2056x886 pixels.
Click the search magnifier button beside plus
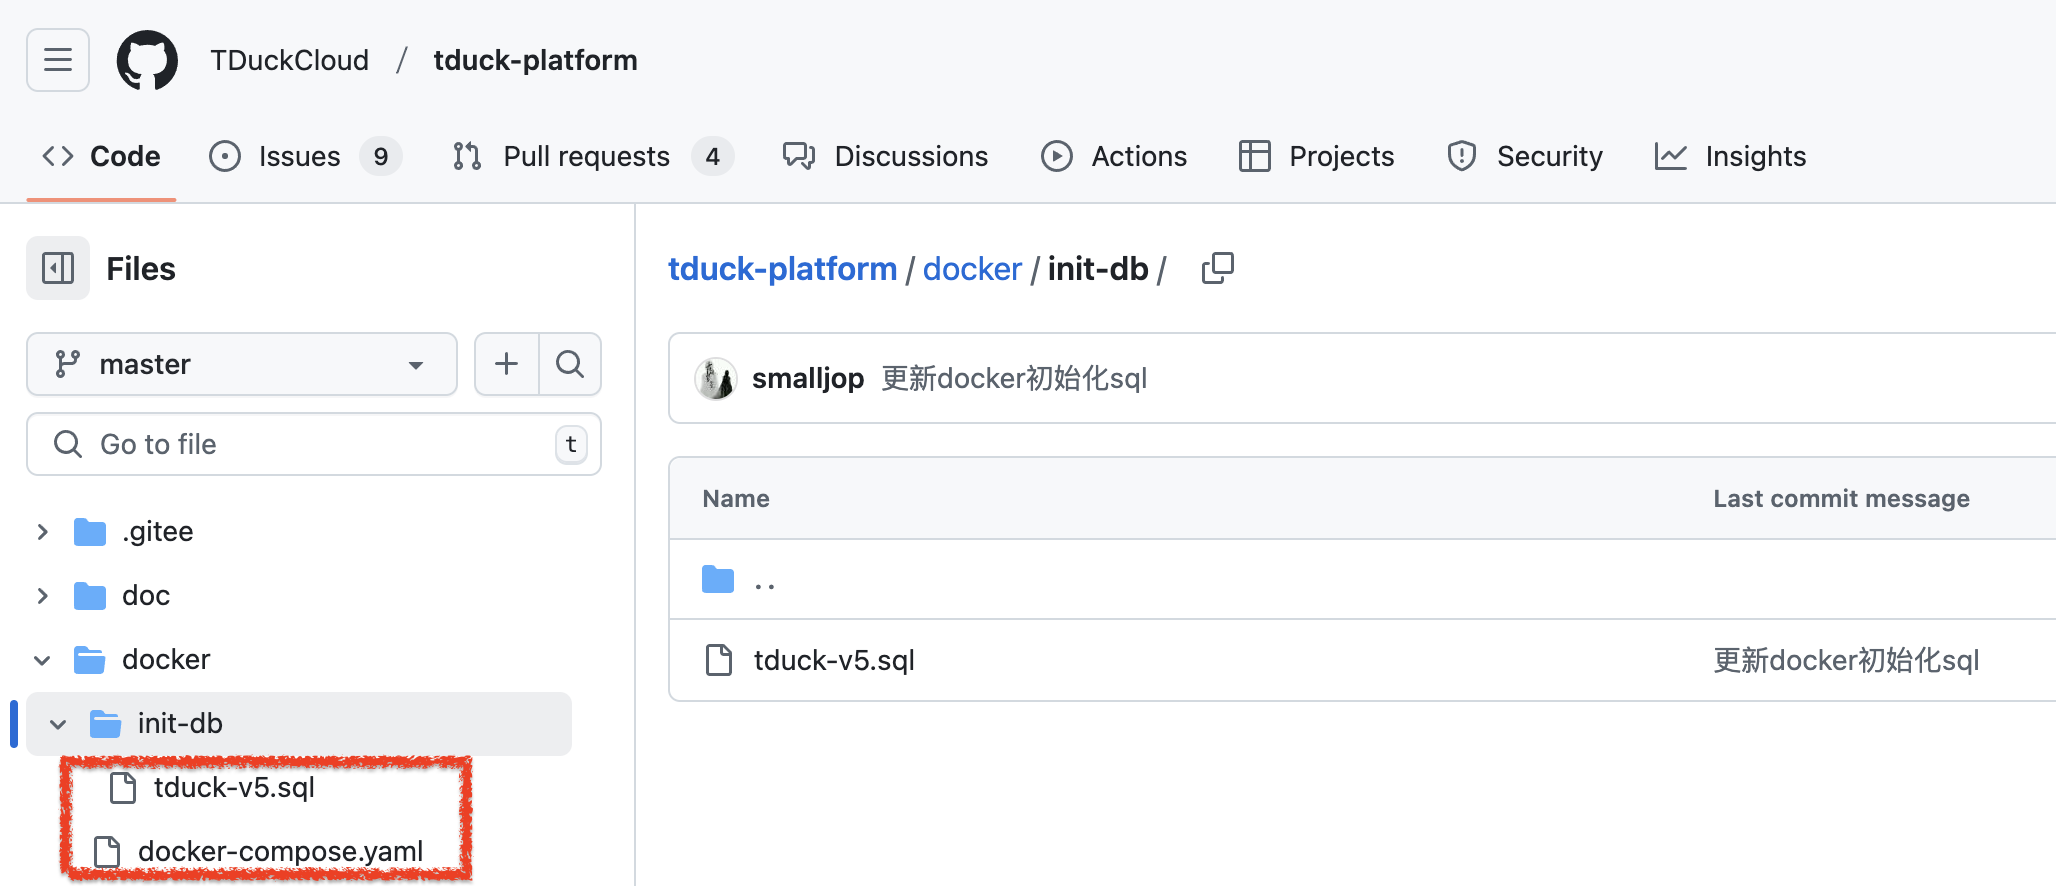[x=570, y=364]
